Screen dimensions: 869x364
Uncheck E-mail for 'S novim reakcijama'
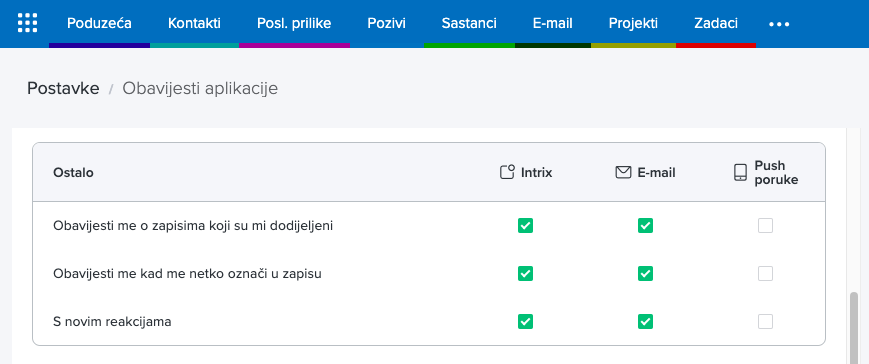[645, 321]
